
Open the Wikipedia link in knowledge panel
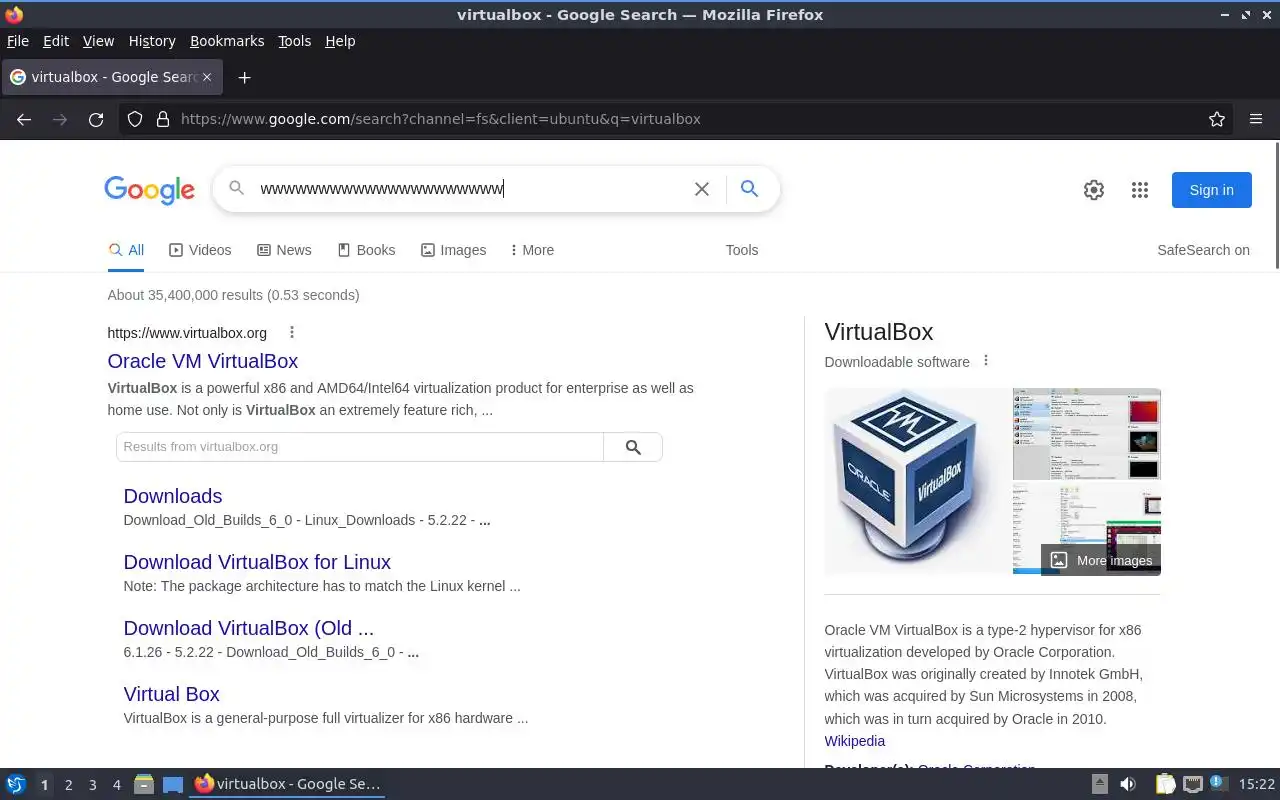(855, 741)
